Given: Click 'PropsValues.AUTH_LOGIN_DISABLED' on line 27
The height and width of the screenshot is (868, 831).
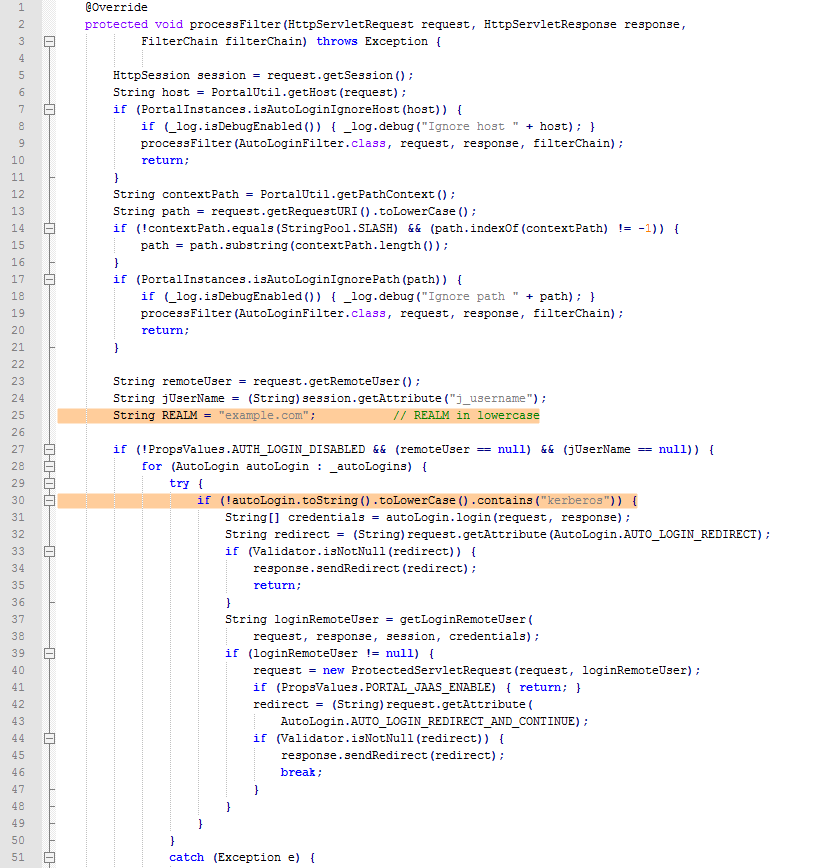Looking at the screenshot, I should [257, 450].
